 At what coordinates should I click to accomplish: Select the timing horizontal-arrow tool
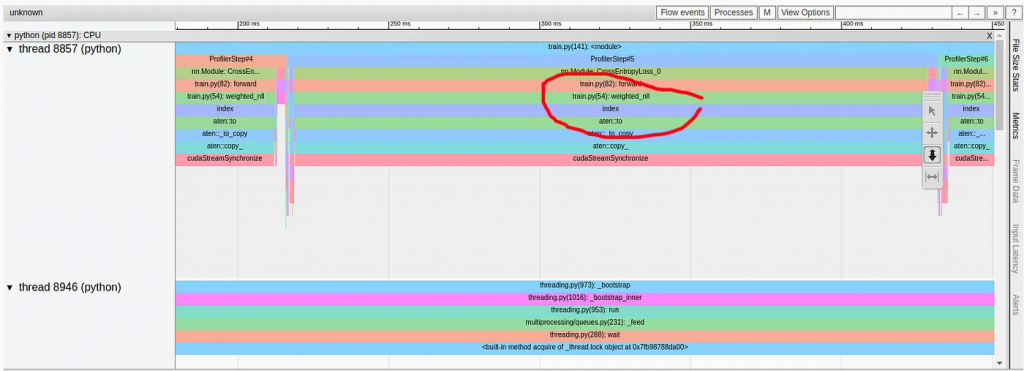[x=932, y=176]
